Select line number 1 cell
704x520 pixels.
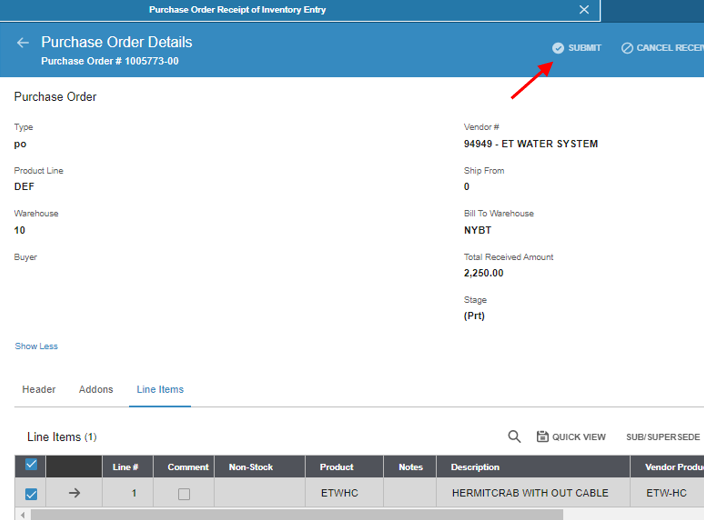[128, 493]
